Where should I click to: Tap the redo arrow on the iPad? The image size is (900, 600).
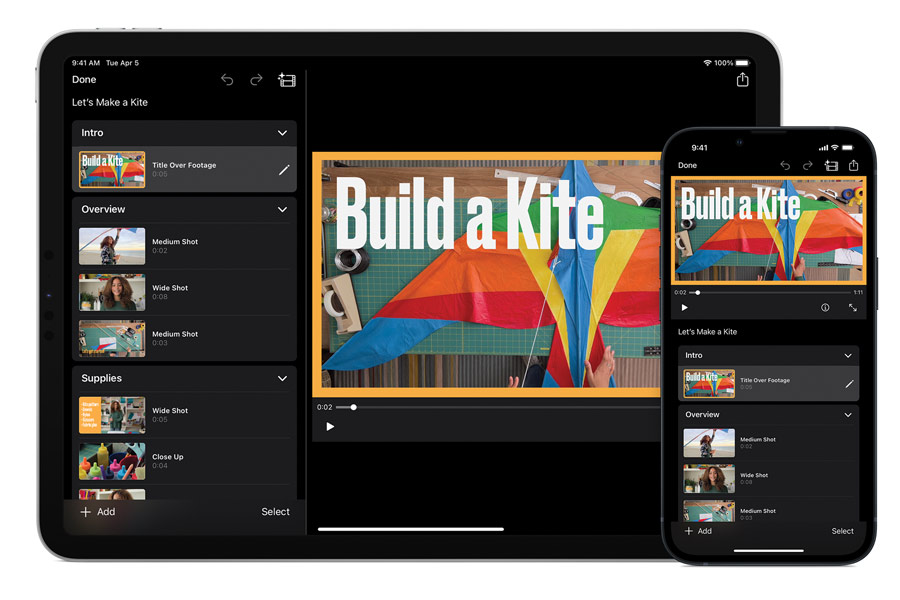[256, 79]
